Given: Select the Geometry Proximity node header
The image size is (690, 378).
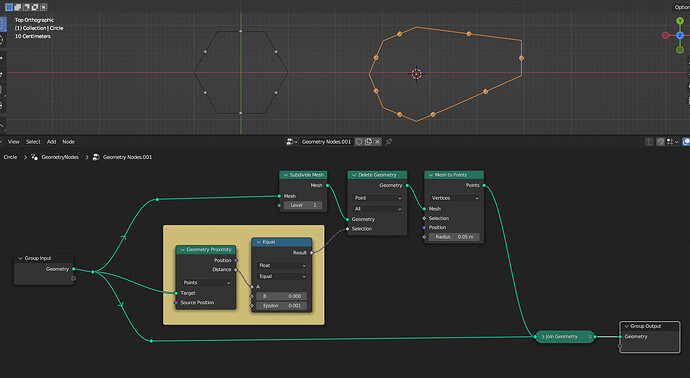Looking at the screenshot, I should (206, 250).
